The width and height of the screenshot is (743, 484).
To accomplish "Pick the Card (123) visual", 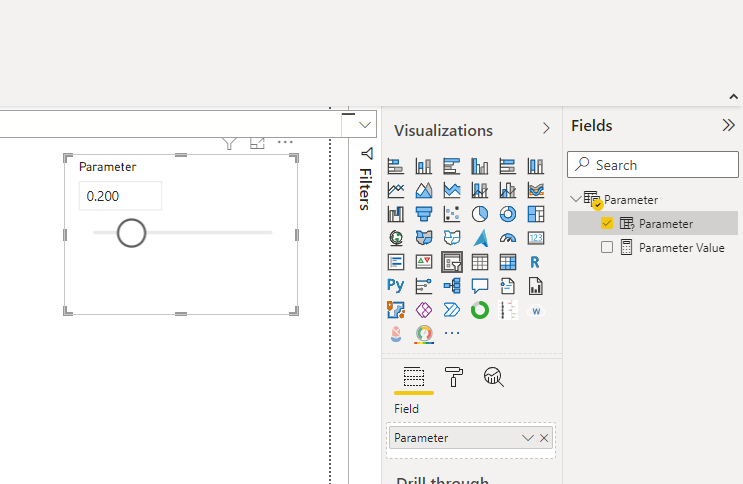I will click(x=535, y=238).
